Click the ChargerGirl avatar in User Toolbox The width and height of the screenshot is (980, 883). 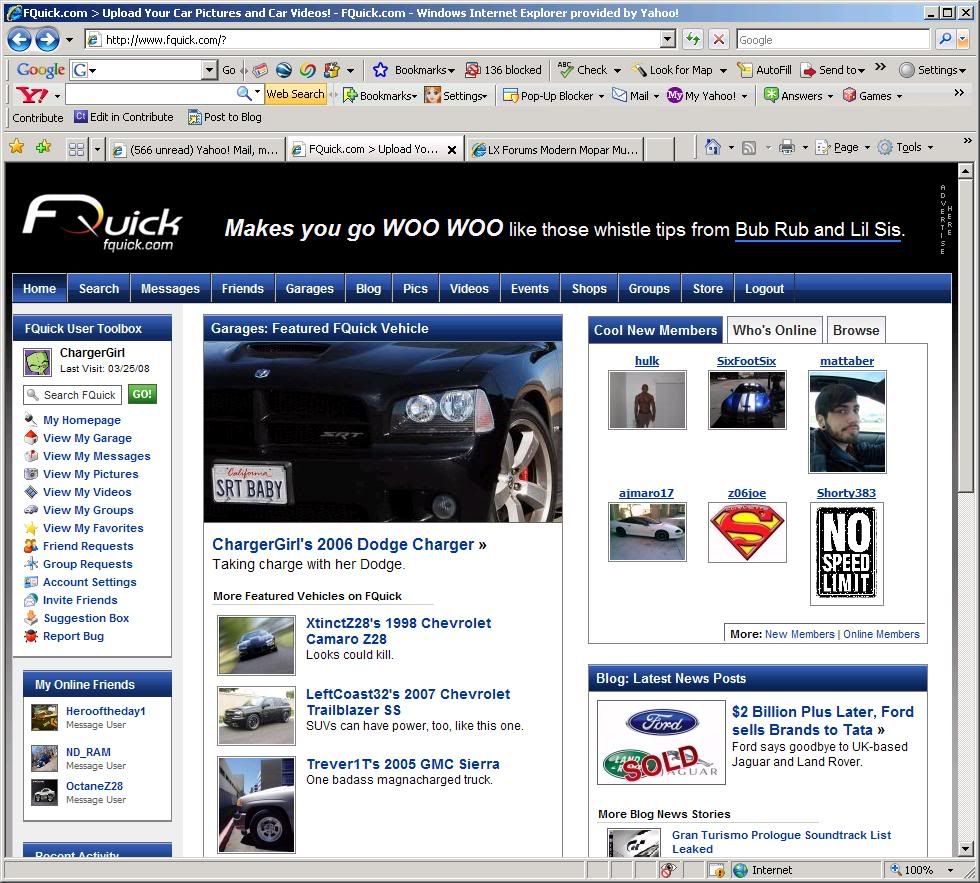tap(38, 362)
